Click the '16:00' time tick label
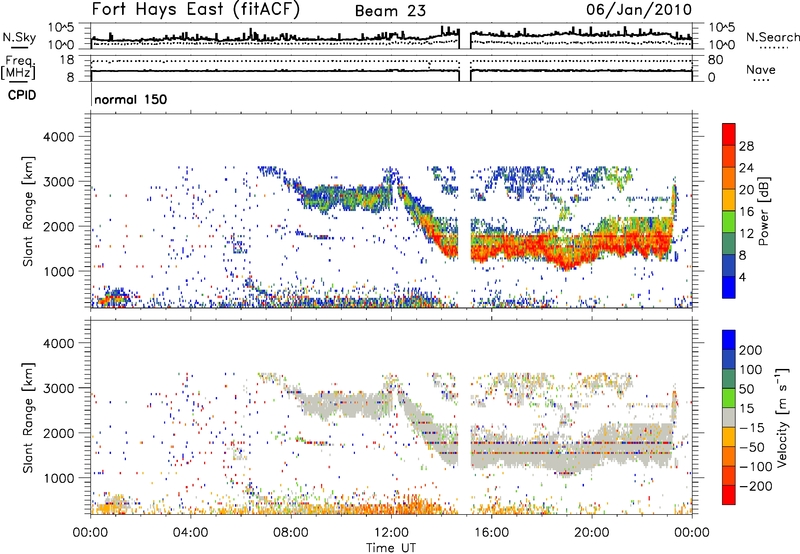 (x=491, y=533)
